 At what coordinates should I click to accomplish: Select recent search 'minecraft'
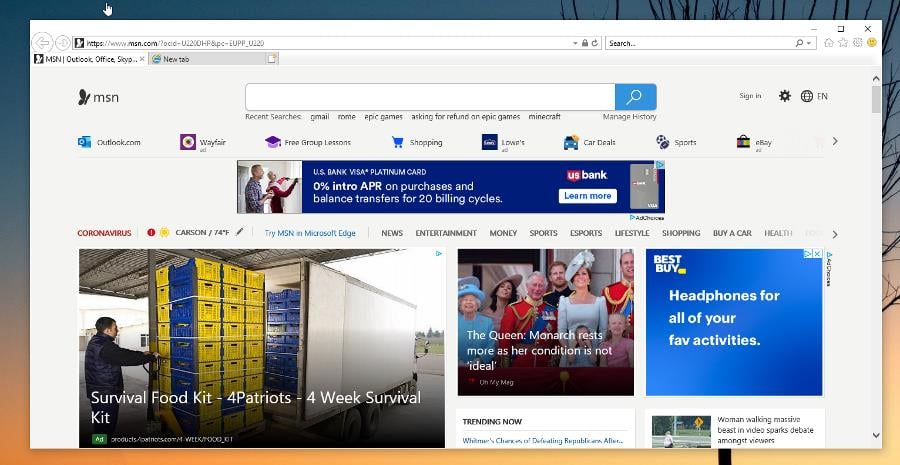(545, 117)
